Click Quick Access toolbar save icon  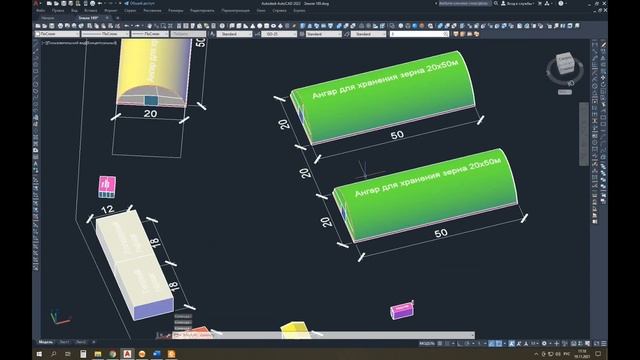coord(64,3)
